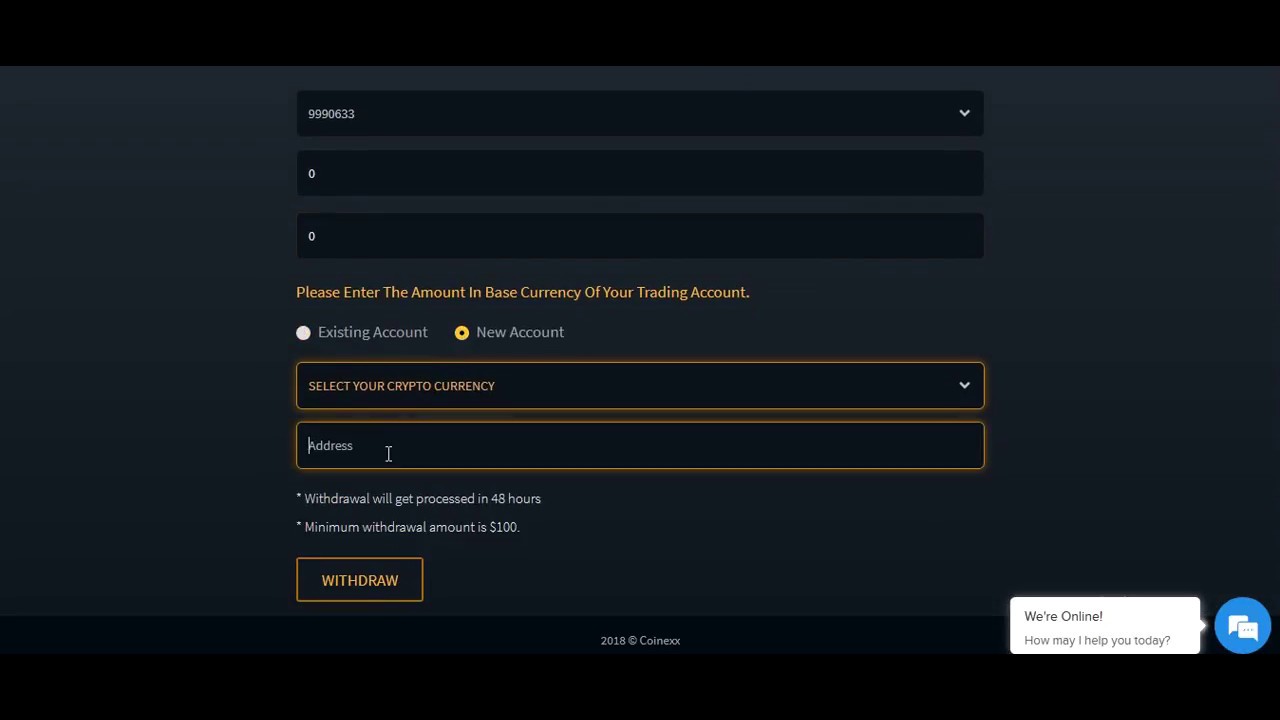Select the Existing Account radio option

tap(303, 333)
